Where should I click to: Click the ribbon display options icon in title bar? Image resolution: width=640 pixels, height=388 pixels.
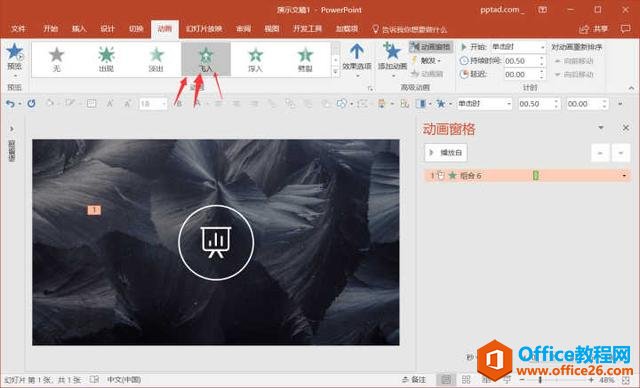542,10
